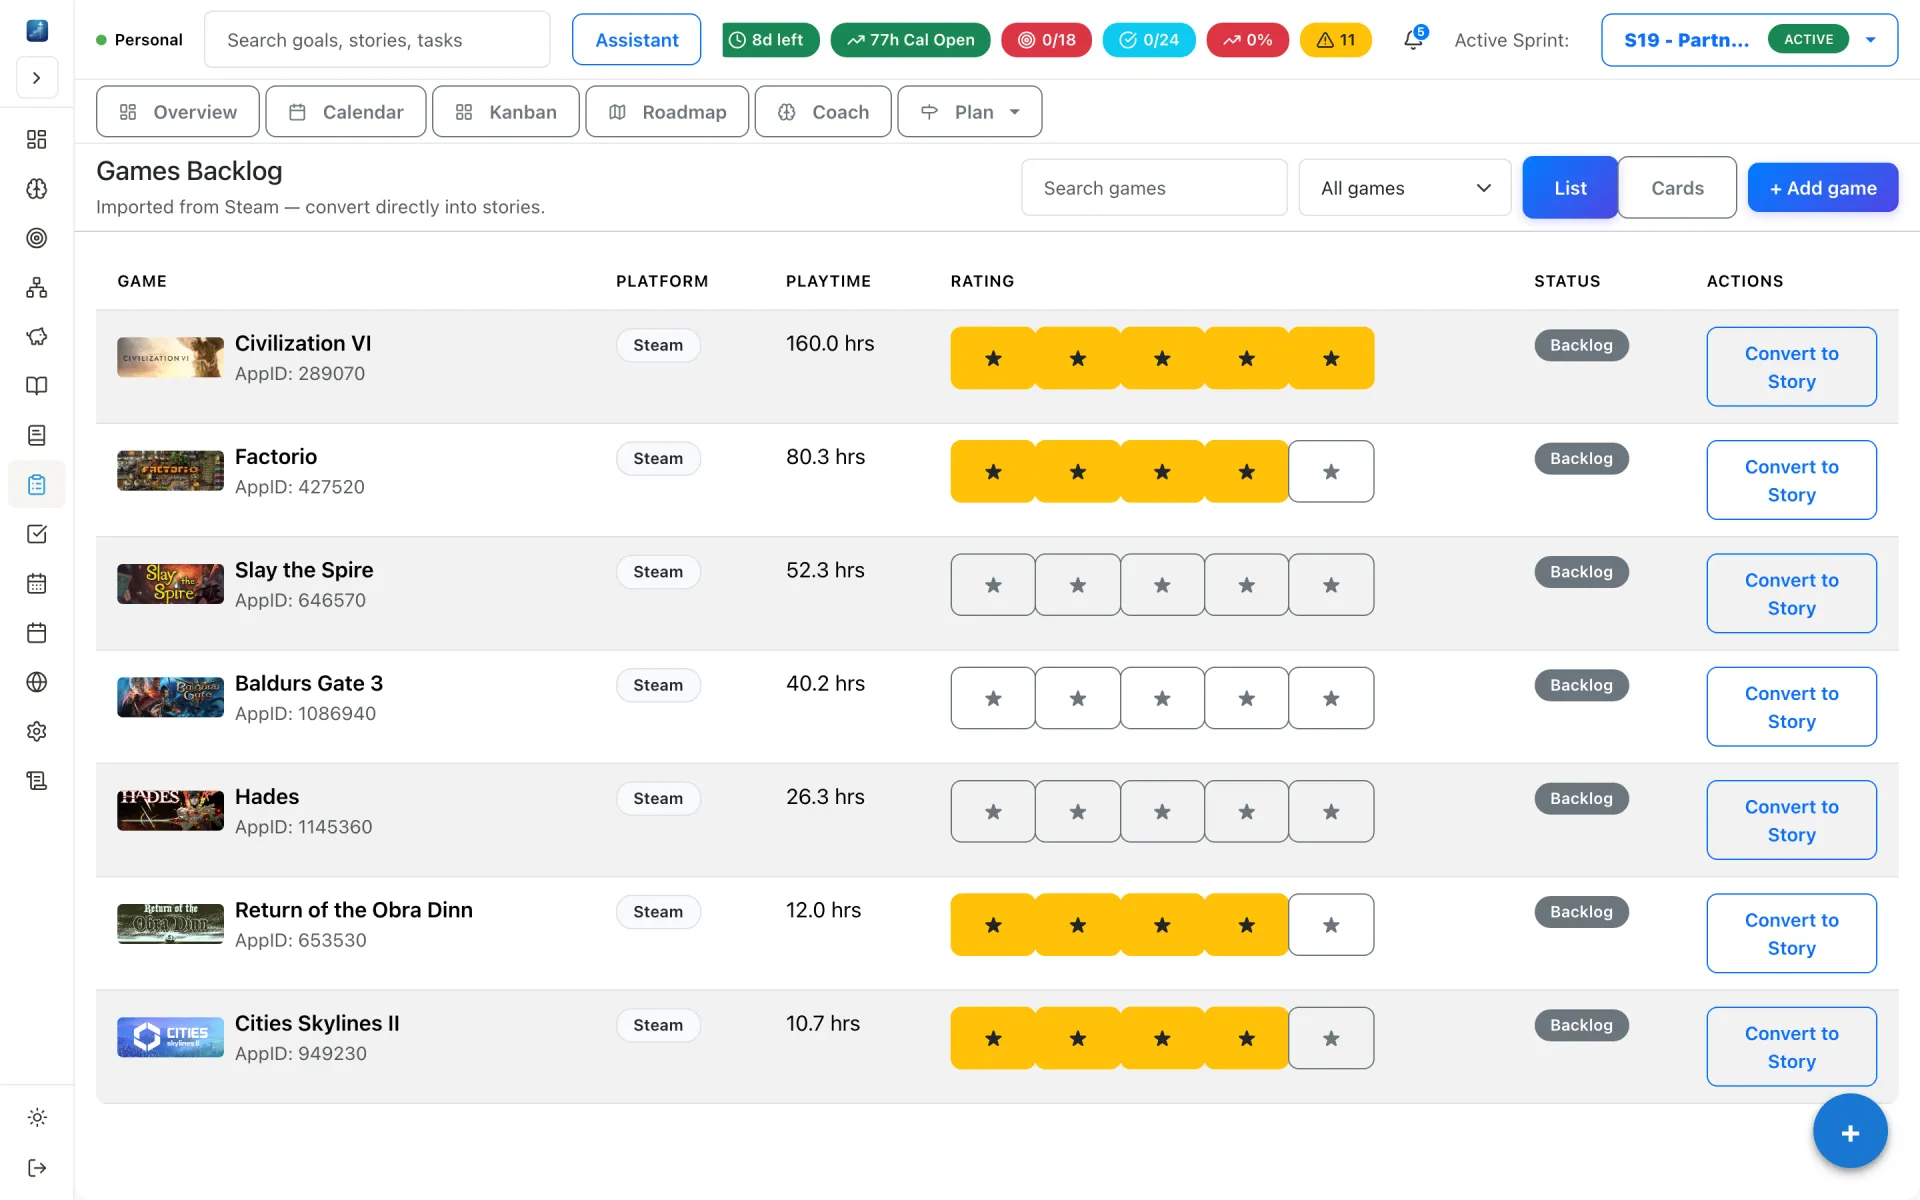Open the Active Sprint S19 dropdown
The width and height of the screenshot is (1920, 1200).
(1749, 40)
